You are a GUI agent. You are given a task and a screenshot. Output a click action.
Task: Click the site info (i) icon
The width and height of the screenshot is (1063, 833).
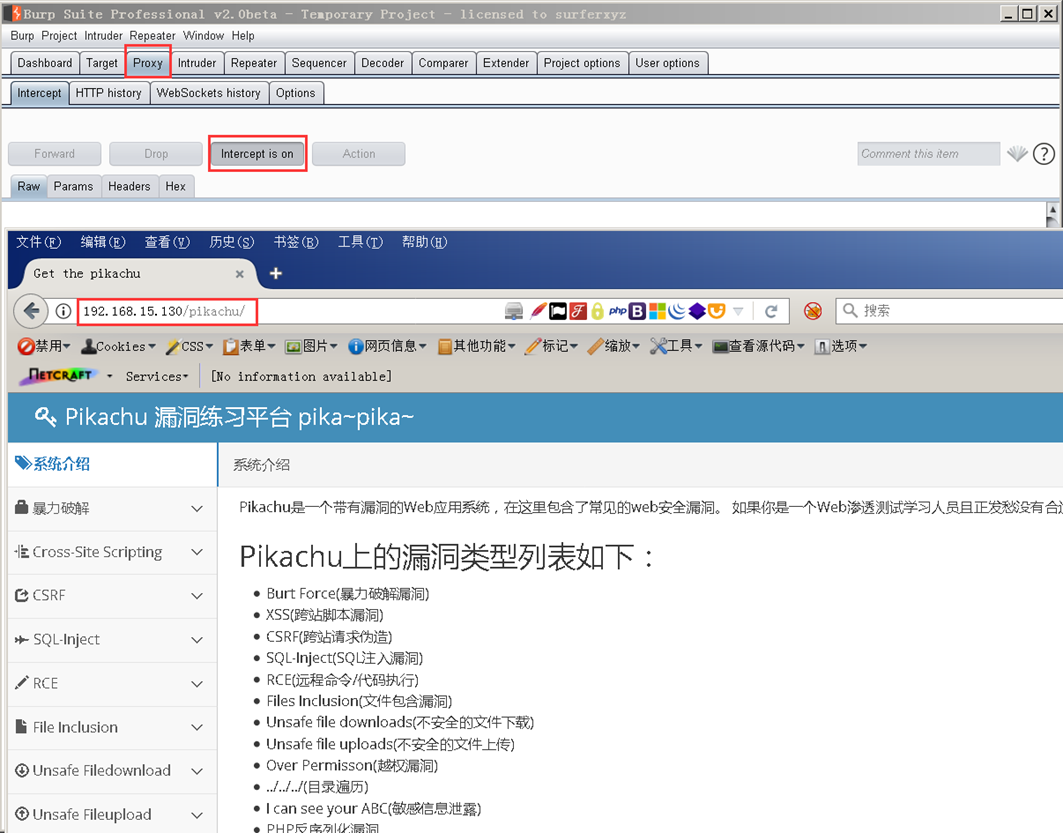(x=63, y=311)
